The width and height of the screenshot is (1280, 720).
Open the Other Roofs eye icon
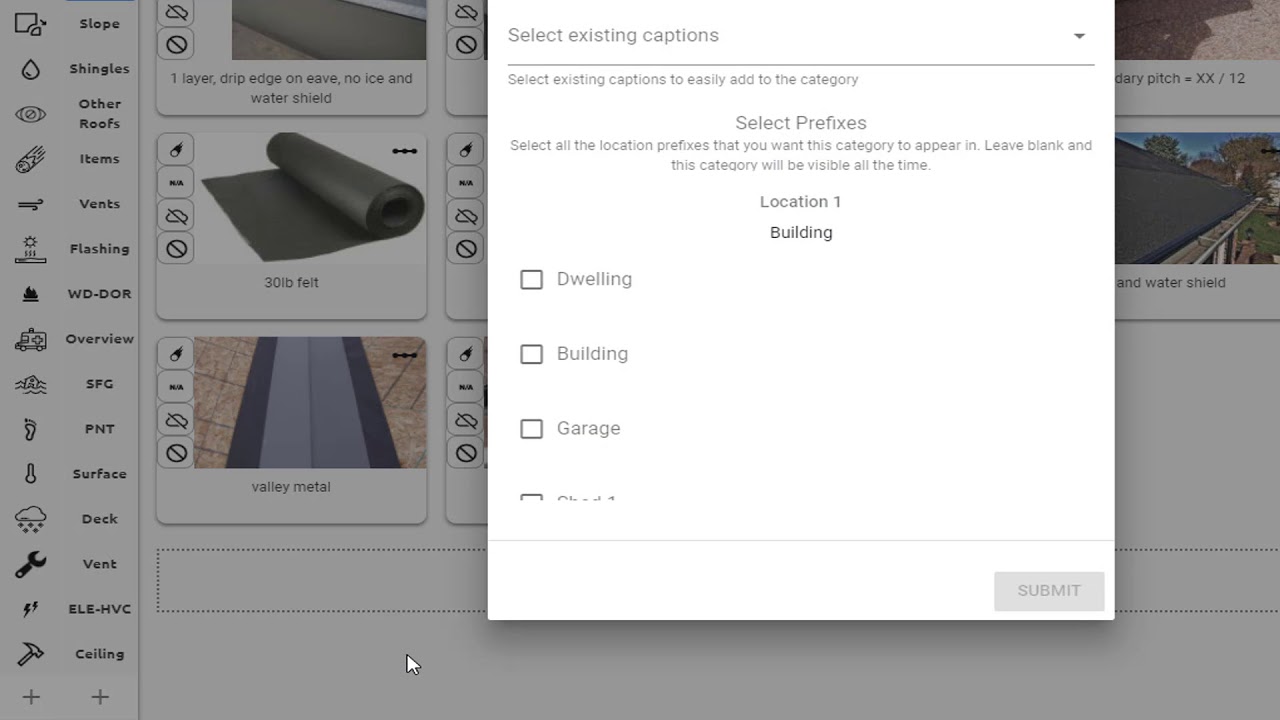click(31, 114)
